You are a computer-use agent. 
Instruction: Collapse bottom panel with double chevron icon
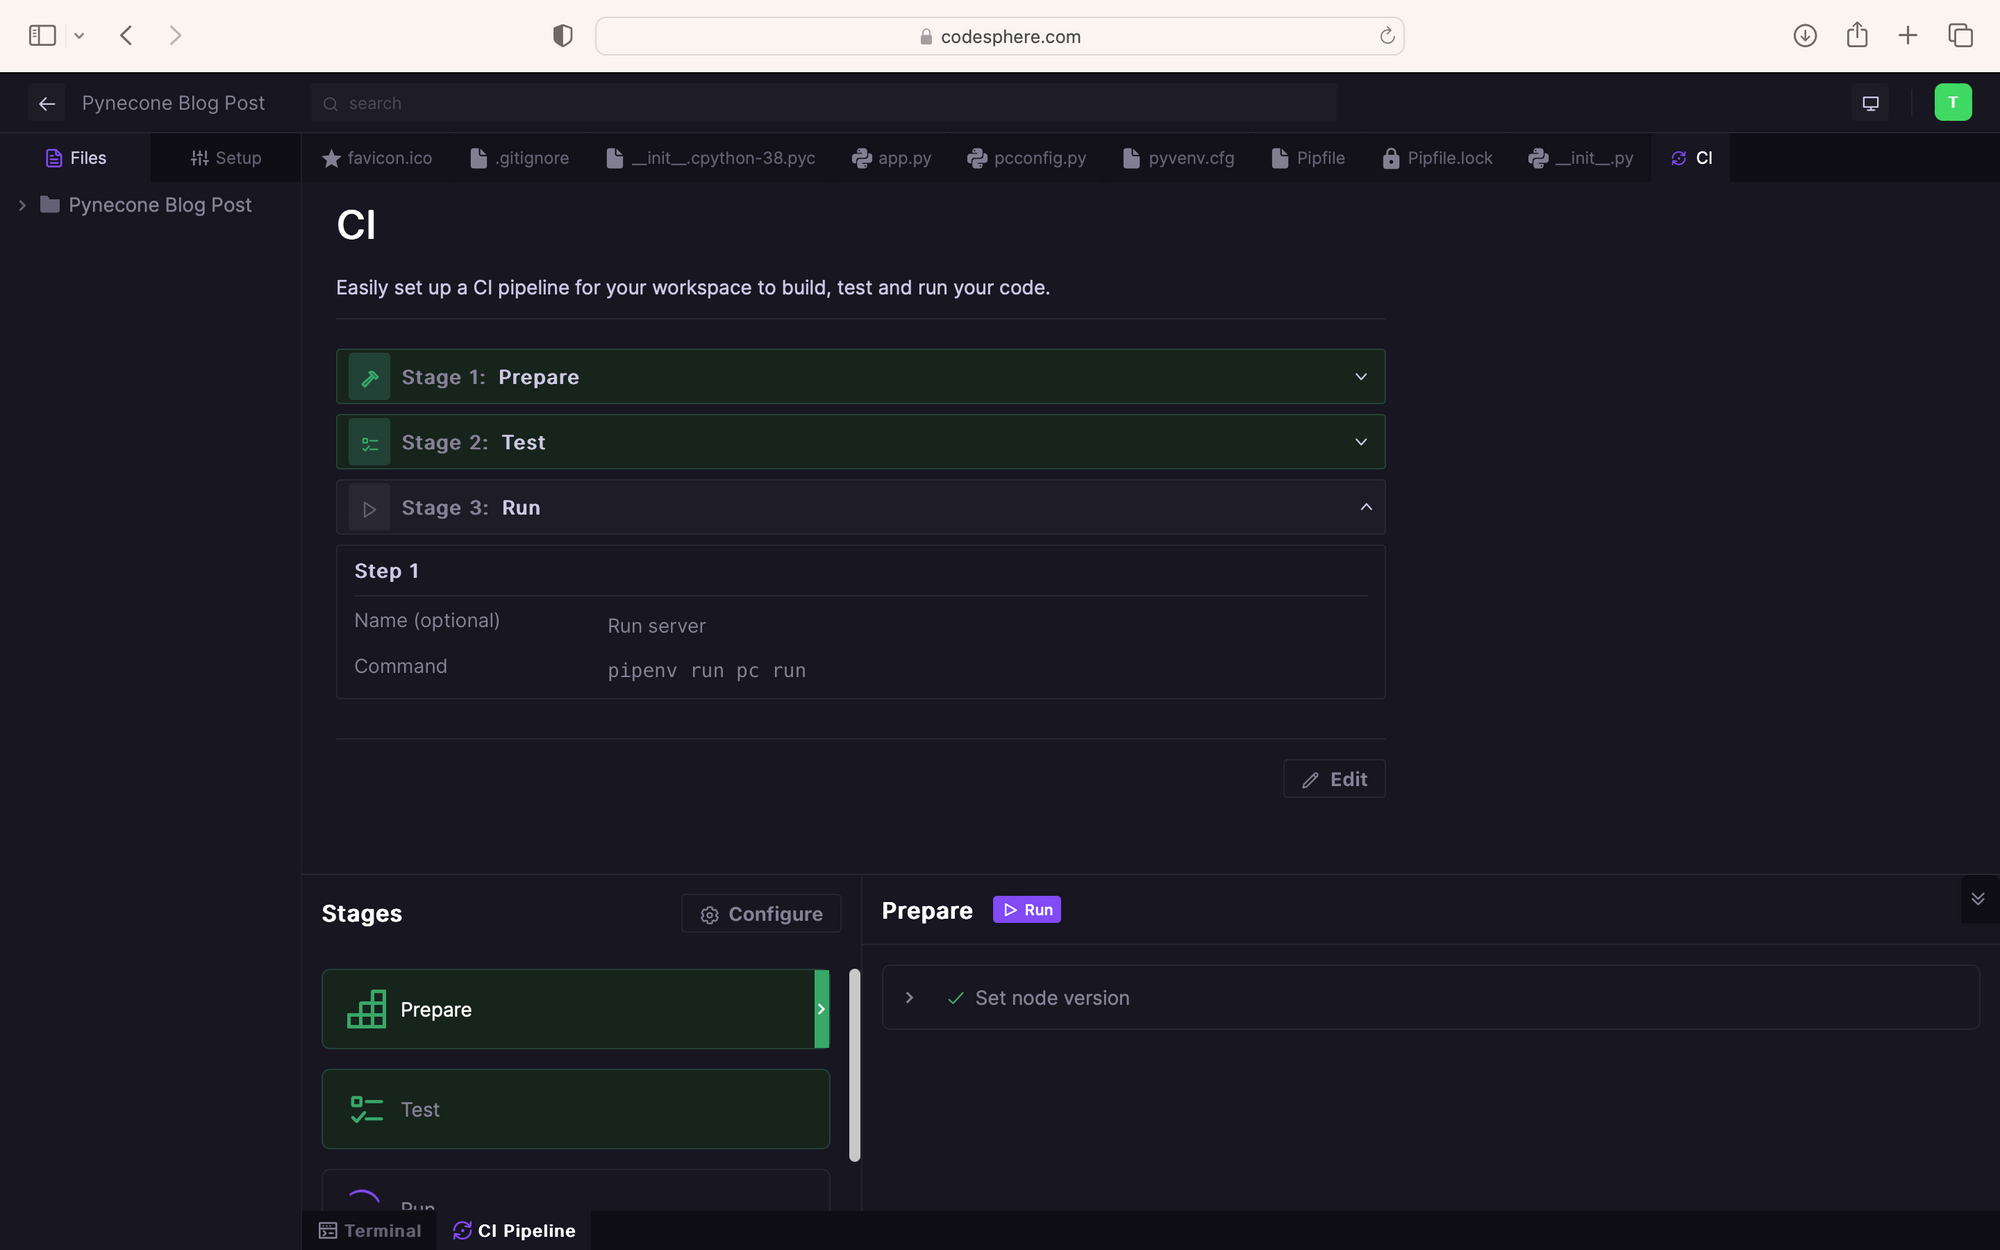[1977, 898]
